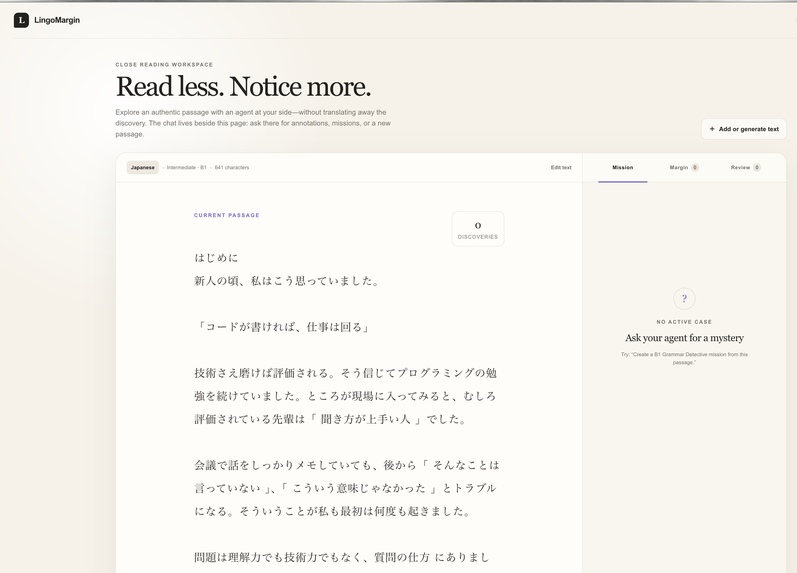Viewport: 797px width, 573px height.
Task: Click the line starting '問題は理解力でも技術力'
Action: point(342,557)
